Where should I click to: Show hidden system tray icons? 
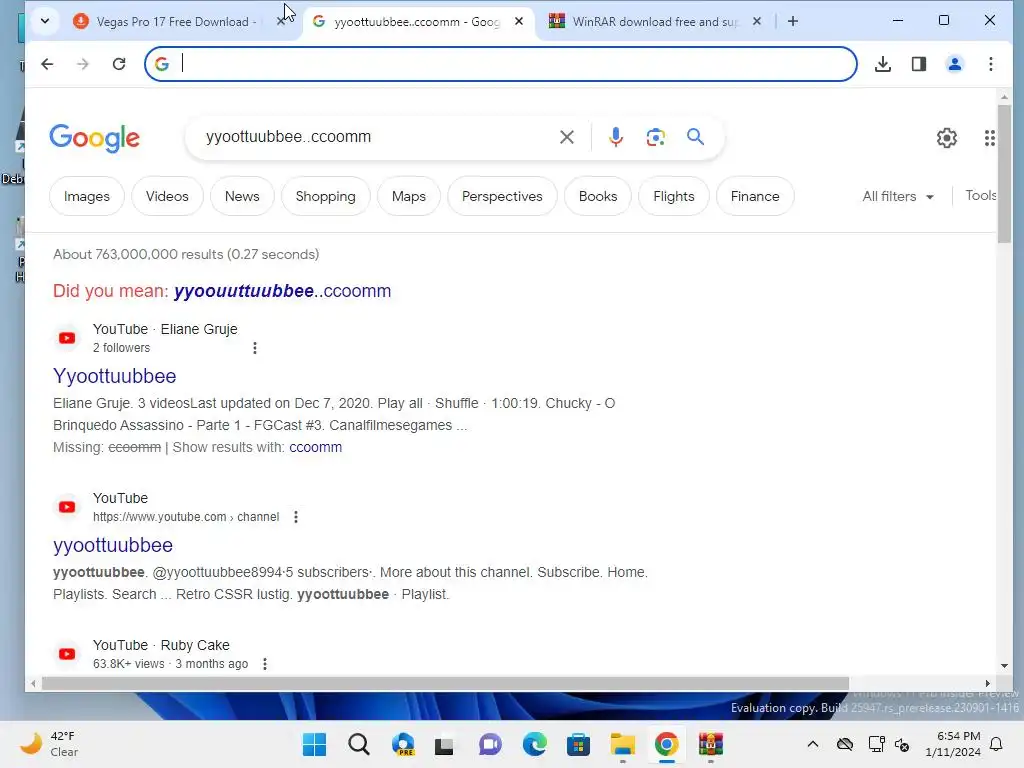click(813, 744)
